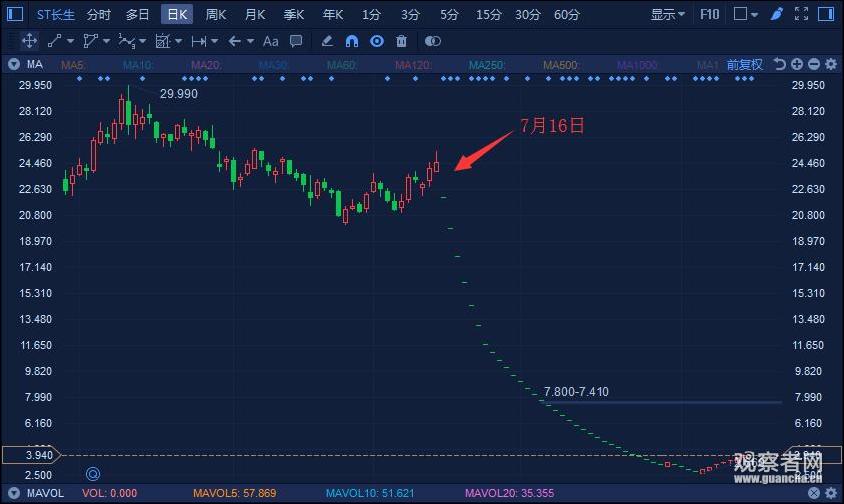
Task: Switch to 分时 intraday tab
Action: (99, 15)
